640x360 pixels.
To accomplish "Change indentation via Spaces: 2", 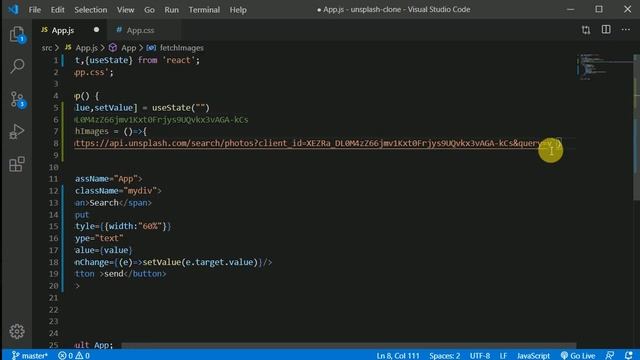I will point(444,356).
